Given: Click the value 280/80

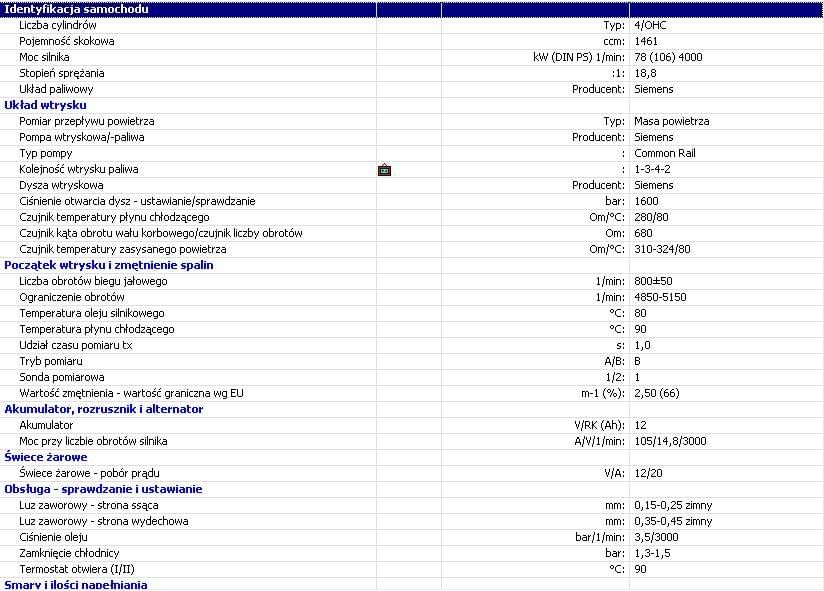Looking at the screenshot, I should tap(652, 217).
